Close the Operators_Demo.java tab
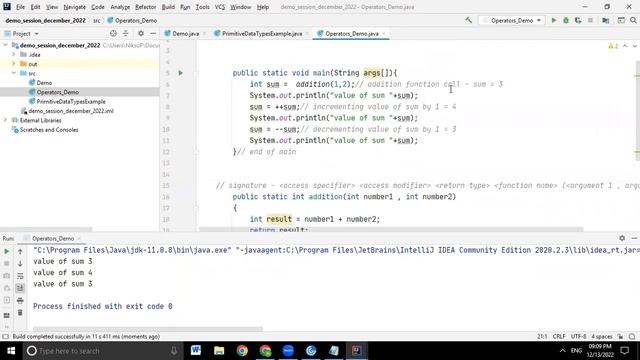Viewport: 640px width, 360px height. pos(384,33)
